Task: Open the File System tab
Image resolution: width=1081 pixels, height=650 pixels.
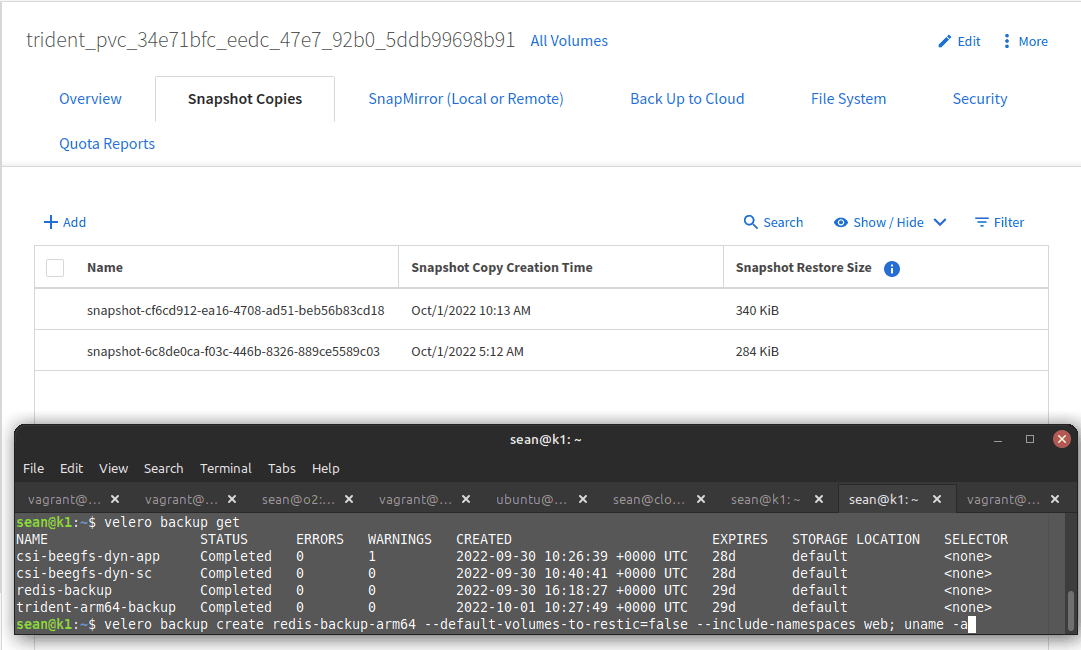Action: coord(849,99)
